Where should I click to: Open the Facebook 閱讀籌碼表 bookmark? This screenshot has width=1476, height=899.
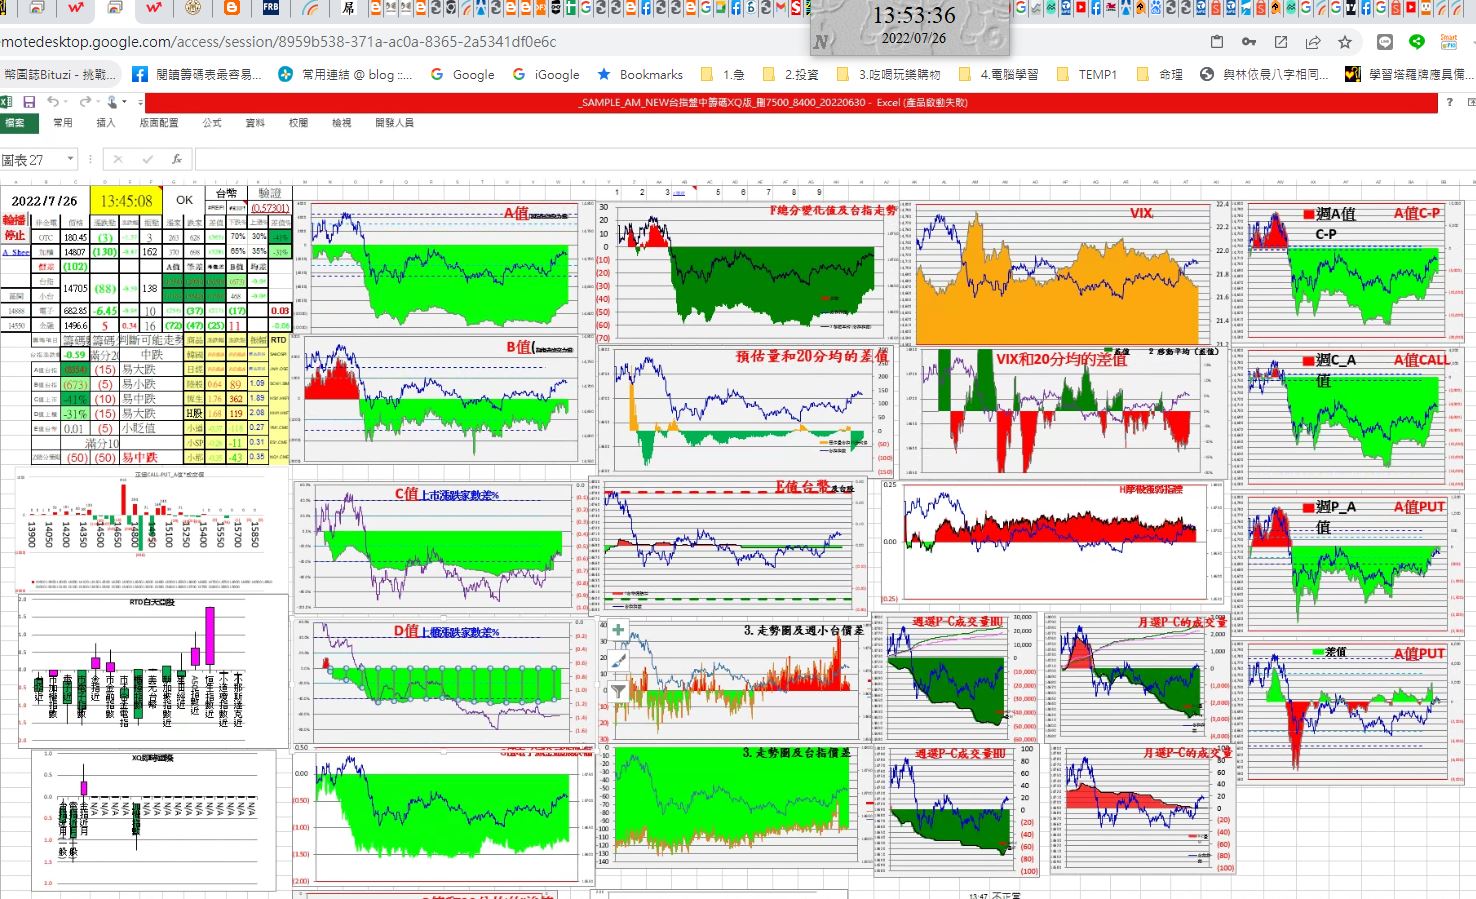197,74
